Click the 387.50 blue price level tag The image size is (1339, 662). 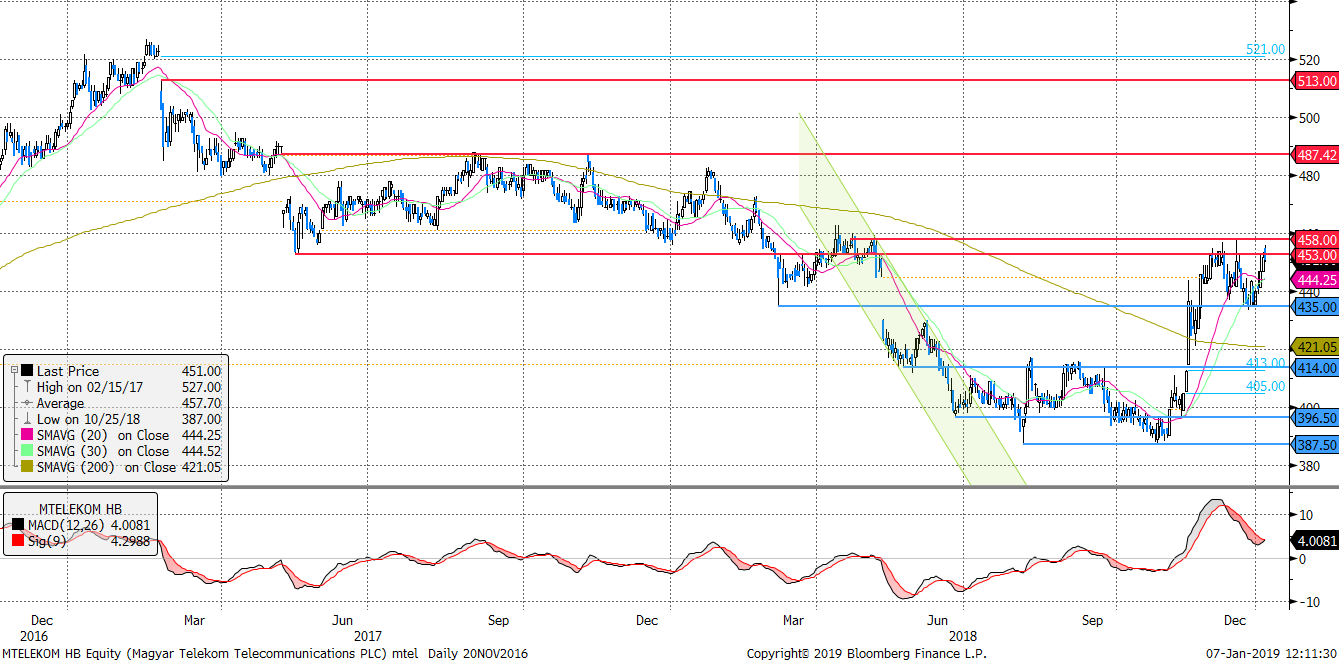[1316, 444]
